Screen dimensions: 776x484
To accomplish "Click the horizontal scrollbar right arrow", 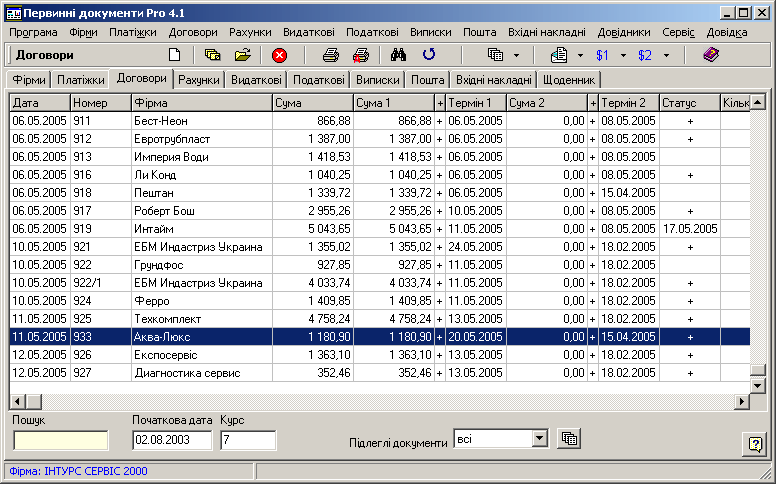I will 741,401.
